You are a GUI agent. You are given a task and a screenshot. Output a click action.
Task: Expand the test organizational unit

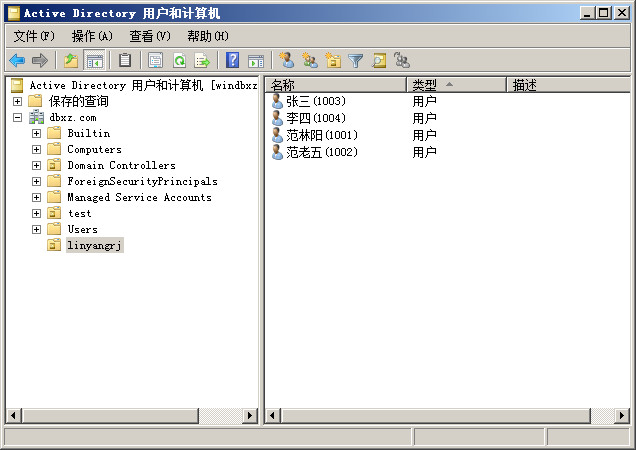tap(37, 213)
